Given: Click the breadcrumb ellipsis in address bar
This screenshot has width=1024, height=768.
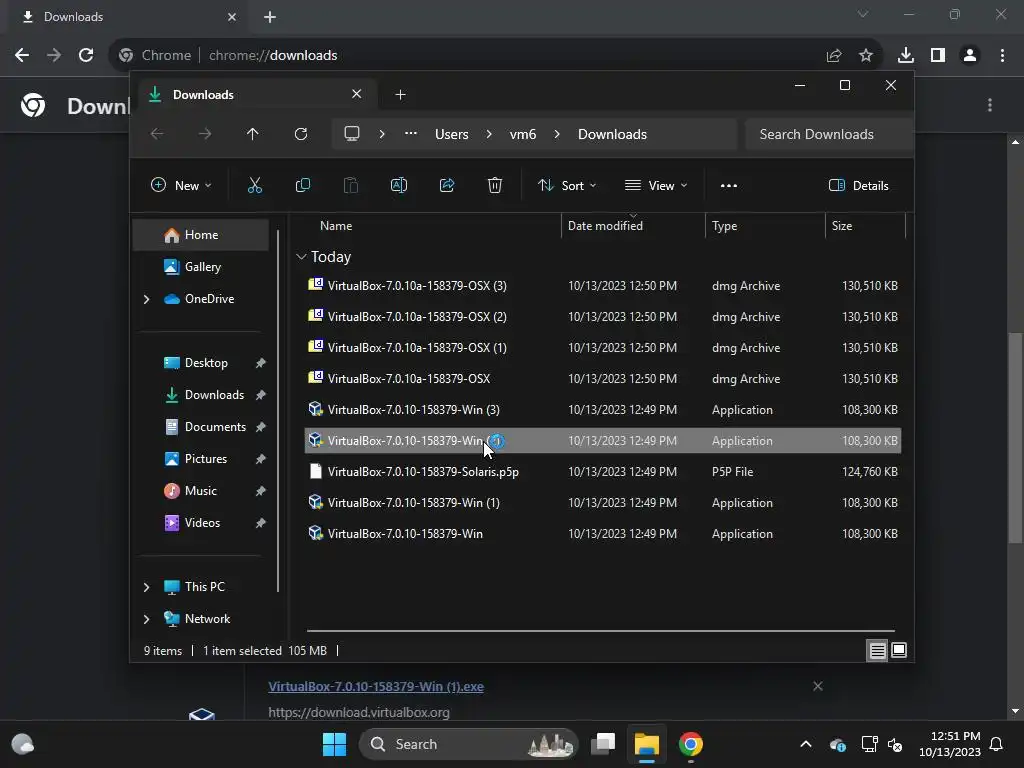Looking at the screenshot, I should click(x=411, y=134).
